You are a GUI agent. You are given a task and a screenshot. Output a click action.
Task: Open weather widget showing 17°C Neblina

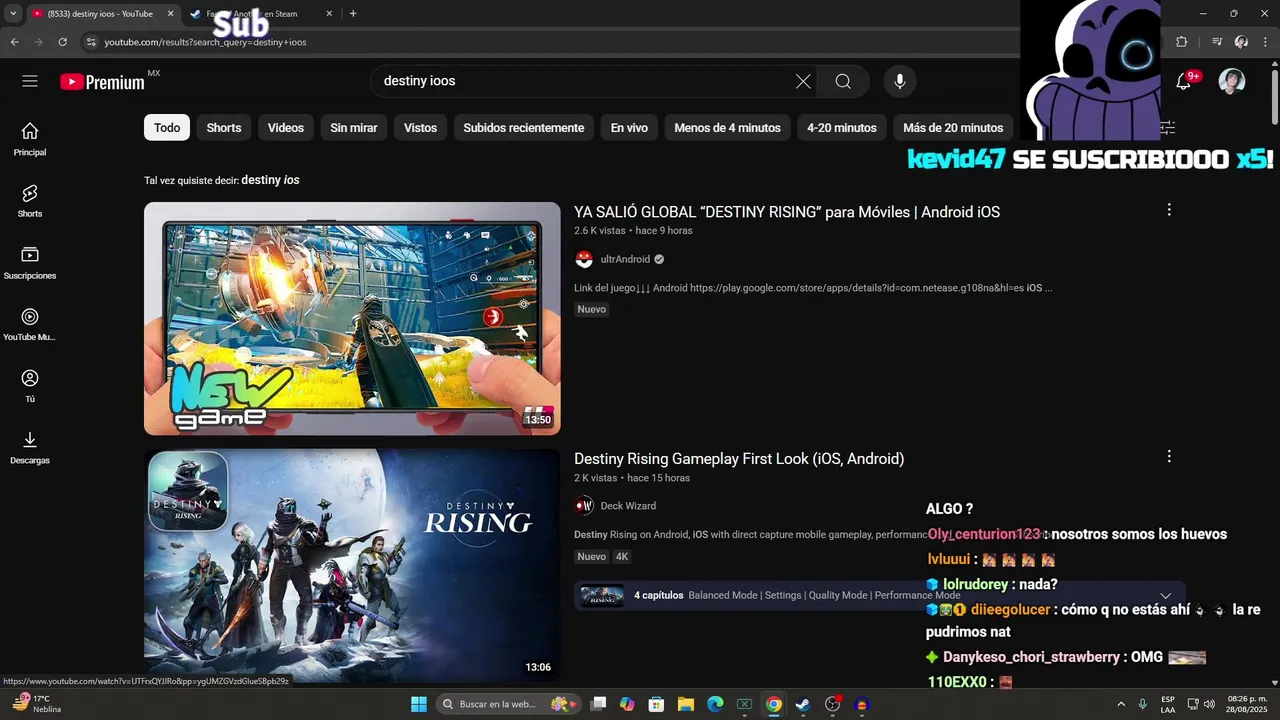[x=36, y=704]
